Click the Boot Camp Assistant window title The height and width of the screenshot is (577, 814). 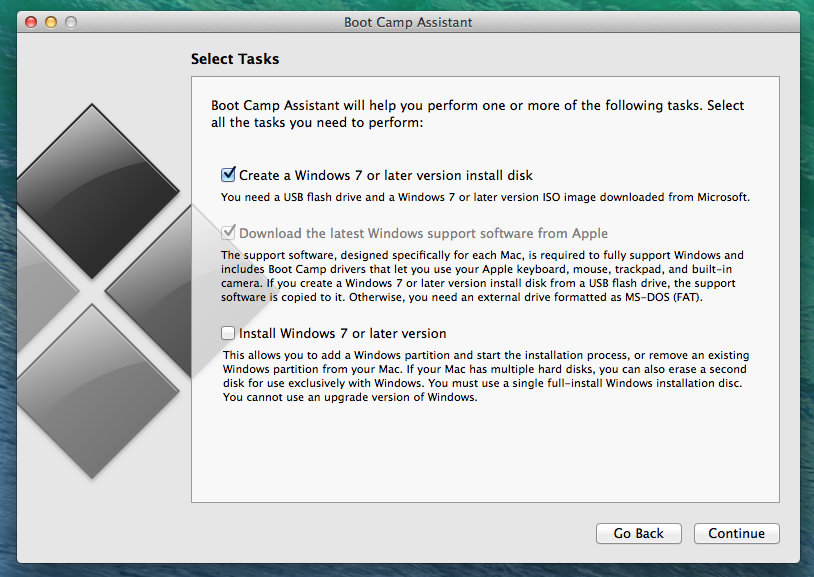tap(408, 22)
